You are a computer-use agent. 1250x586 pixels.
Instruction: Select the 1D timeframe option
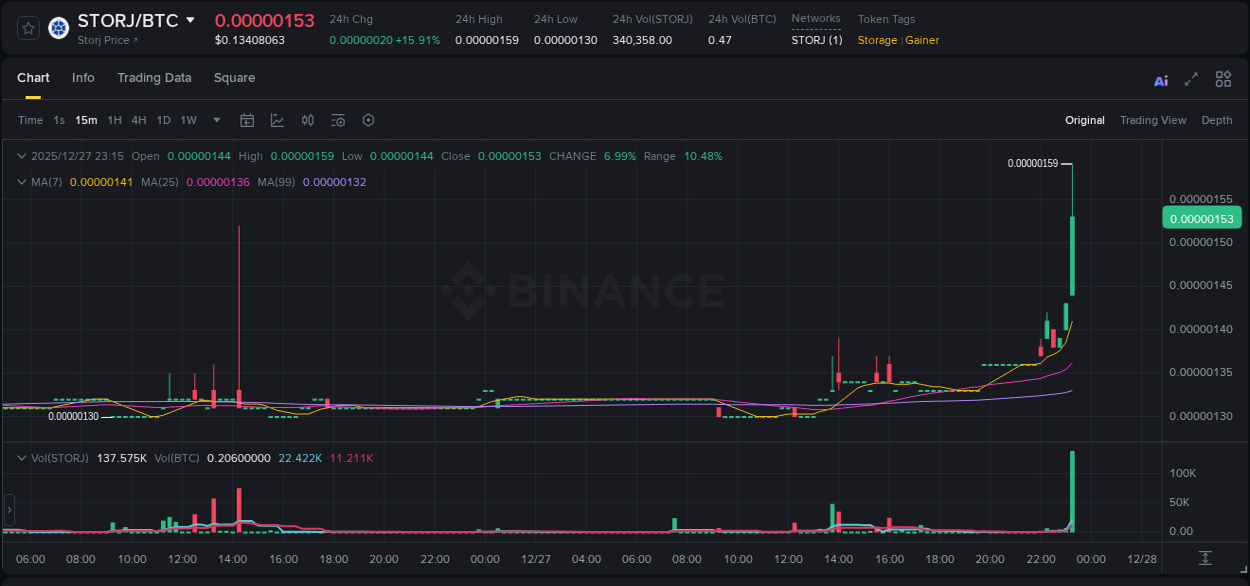point(163,120)
